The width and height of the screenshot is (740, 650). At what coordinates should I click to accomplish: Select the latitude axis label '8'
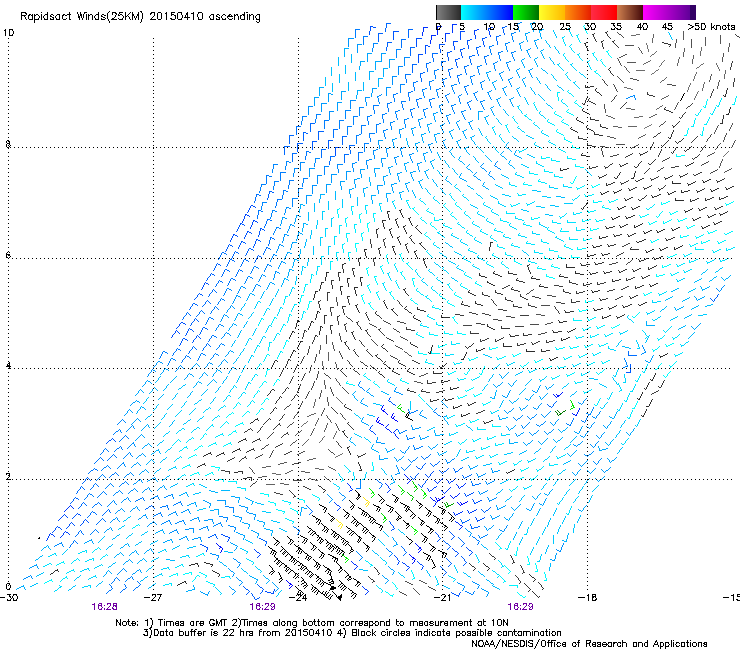(8, 144)
